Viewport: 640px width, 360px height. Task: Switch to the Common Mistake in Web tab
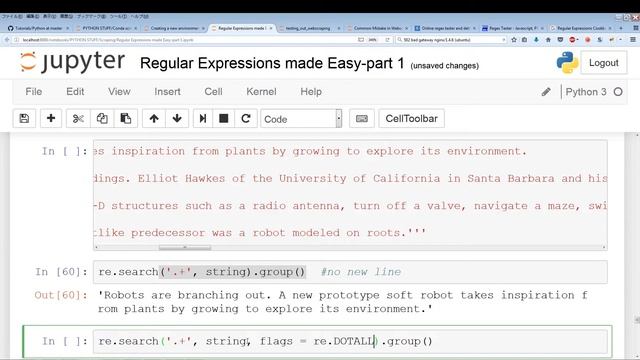(x=378, y=28)
